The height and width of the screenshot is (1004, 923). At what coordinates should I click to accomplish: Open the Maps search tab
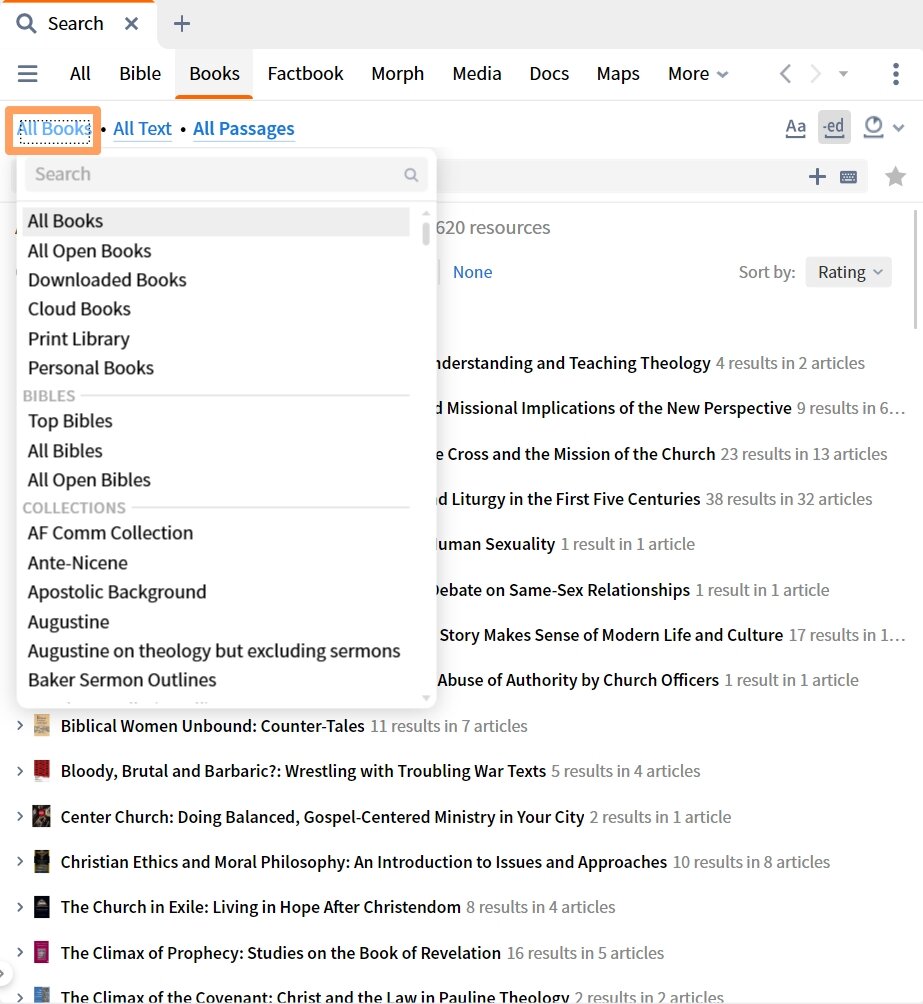click(x=618, y=74)
